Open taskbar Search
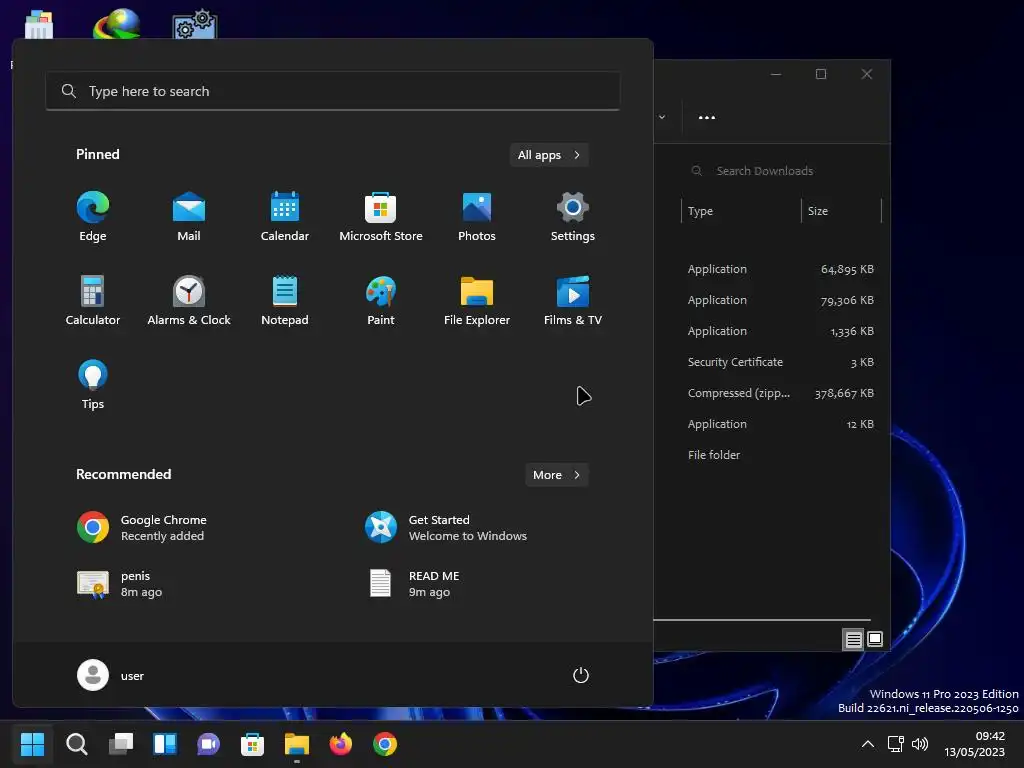Screen dimensions: 1024x768 click(76, 744)
